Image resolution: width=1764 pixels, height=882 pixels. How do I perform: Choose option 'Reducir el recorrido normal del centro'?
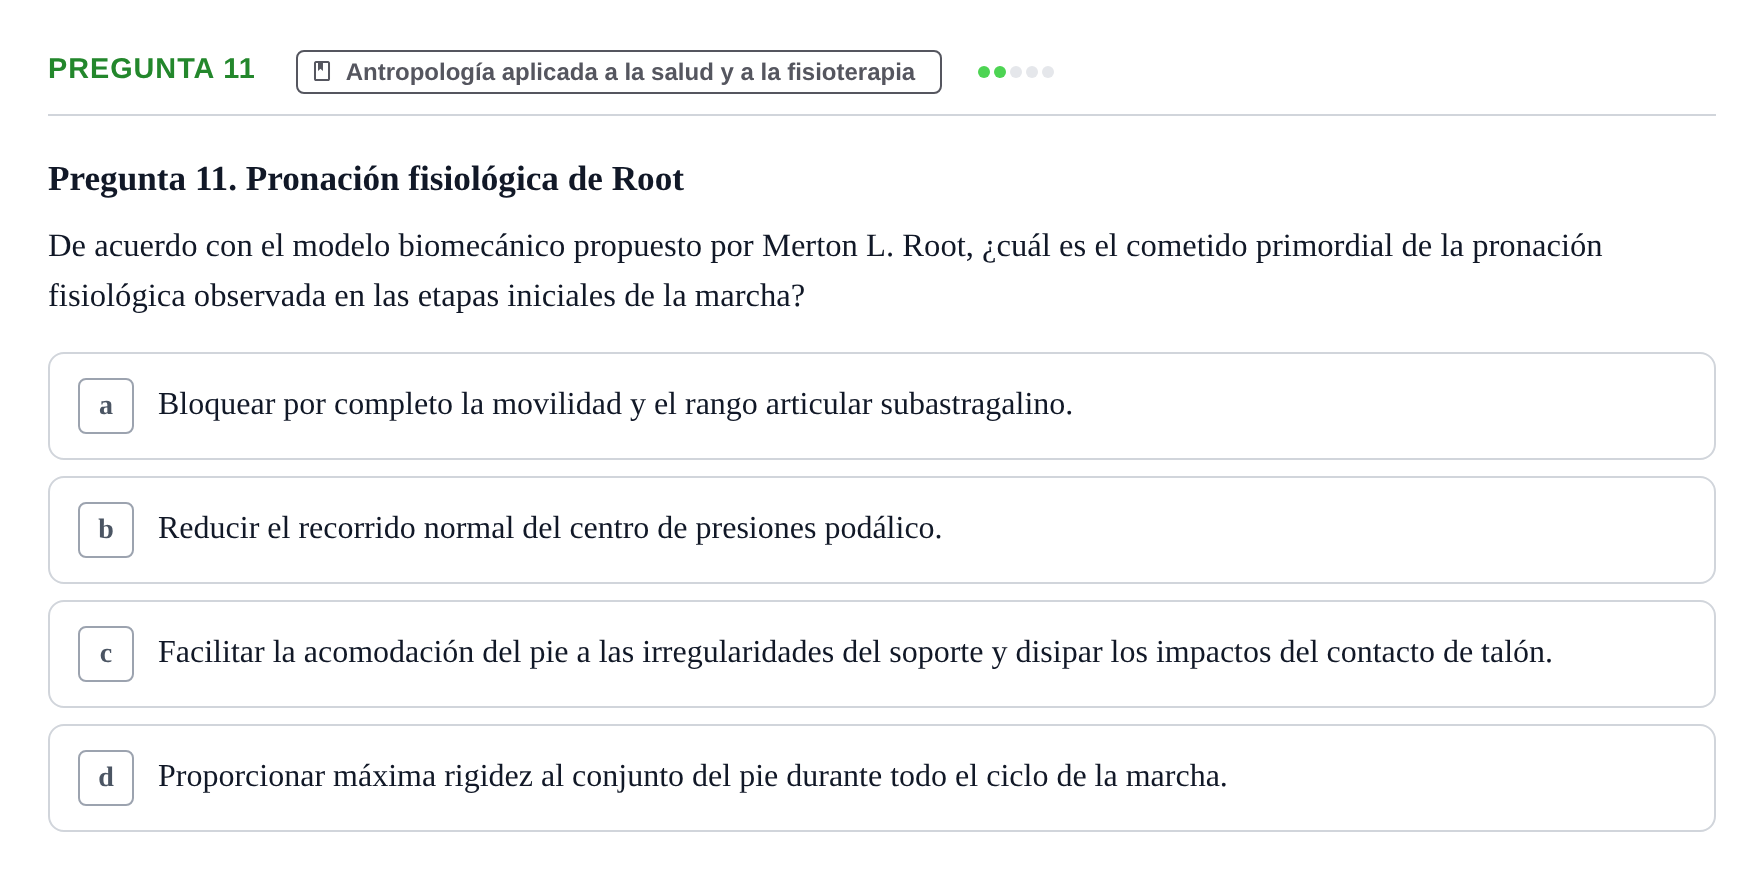pyautogui.click(x=882, y=530)
